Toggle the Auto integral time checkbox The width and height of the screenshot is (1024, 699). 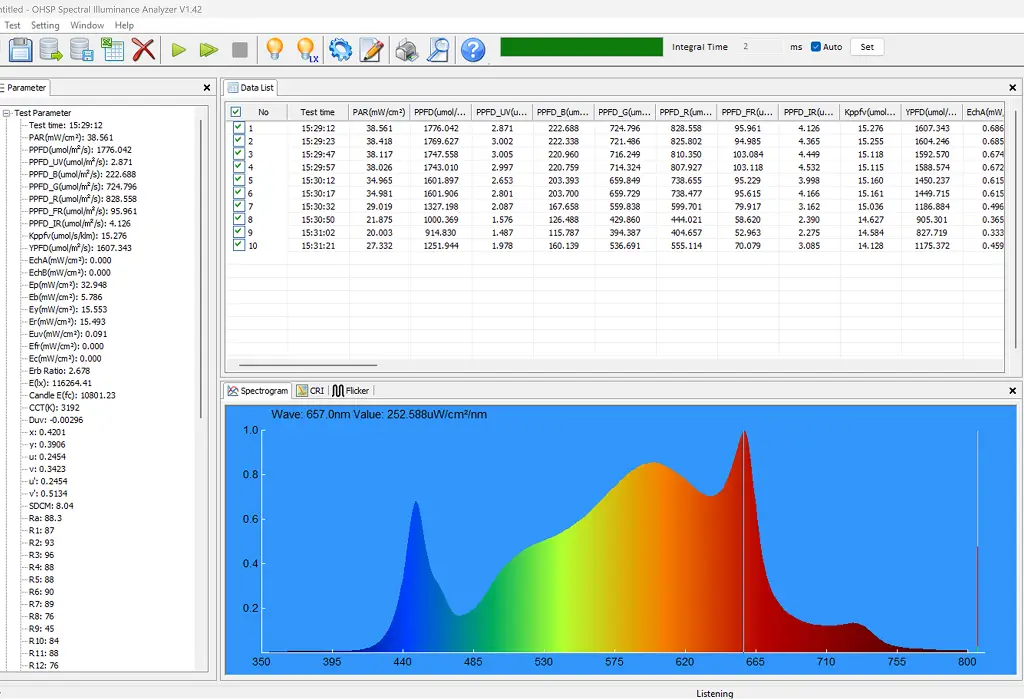[x=816, y=47]
